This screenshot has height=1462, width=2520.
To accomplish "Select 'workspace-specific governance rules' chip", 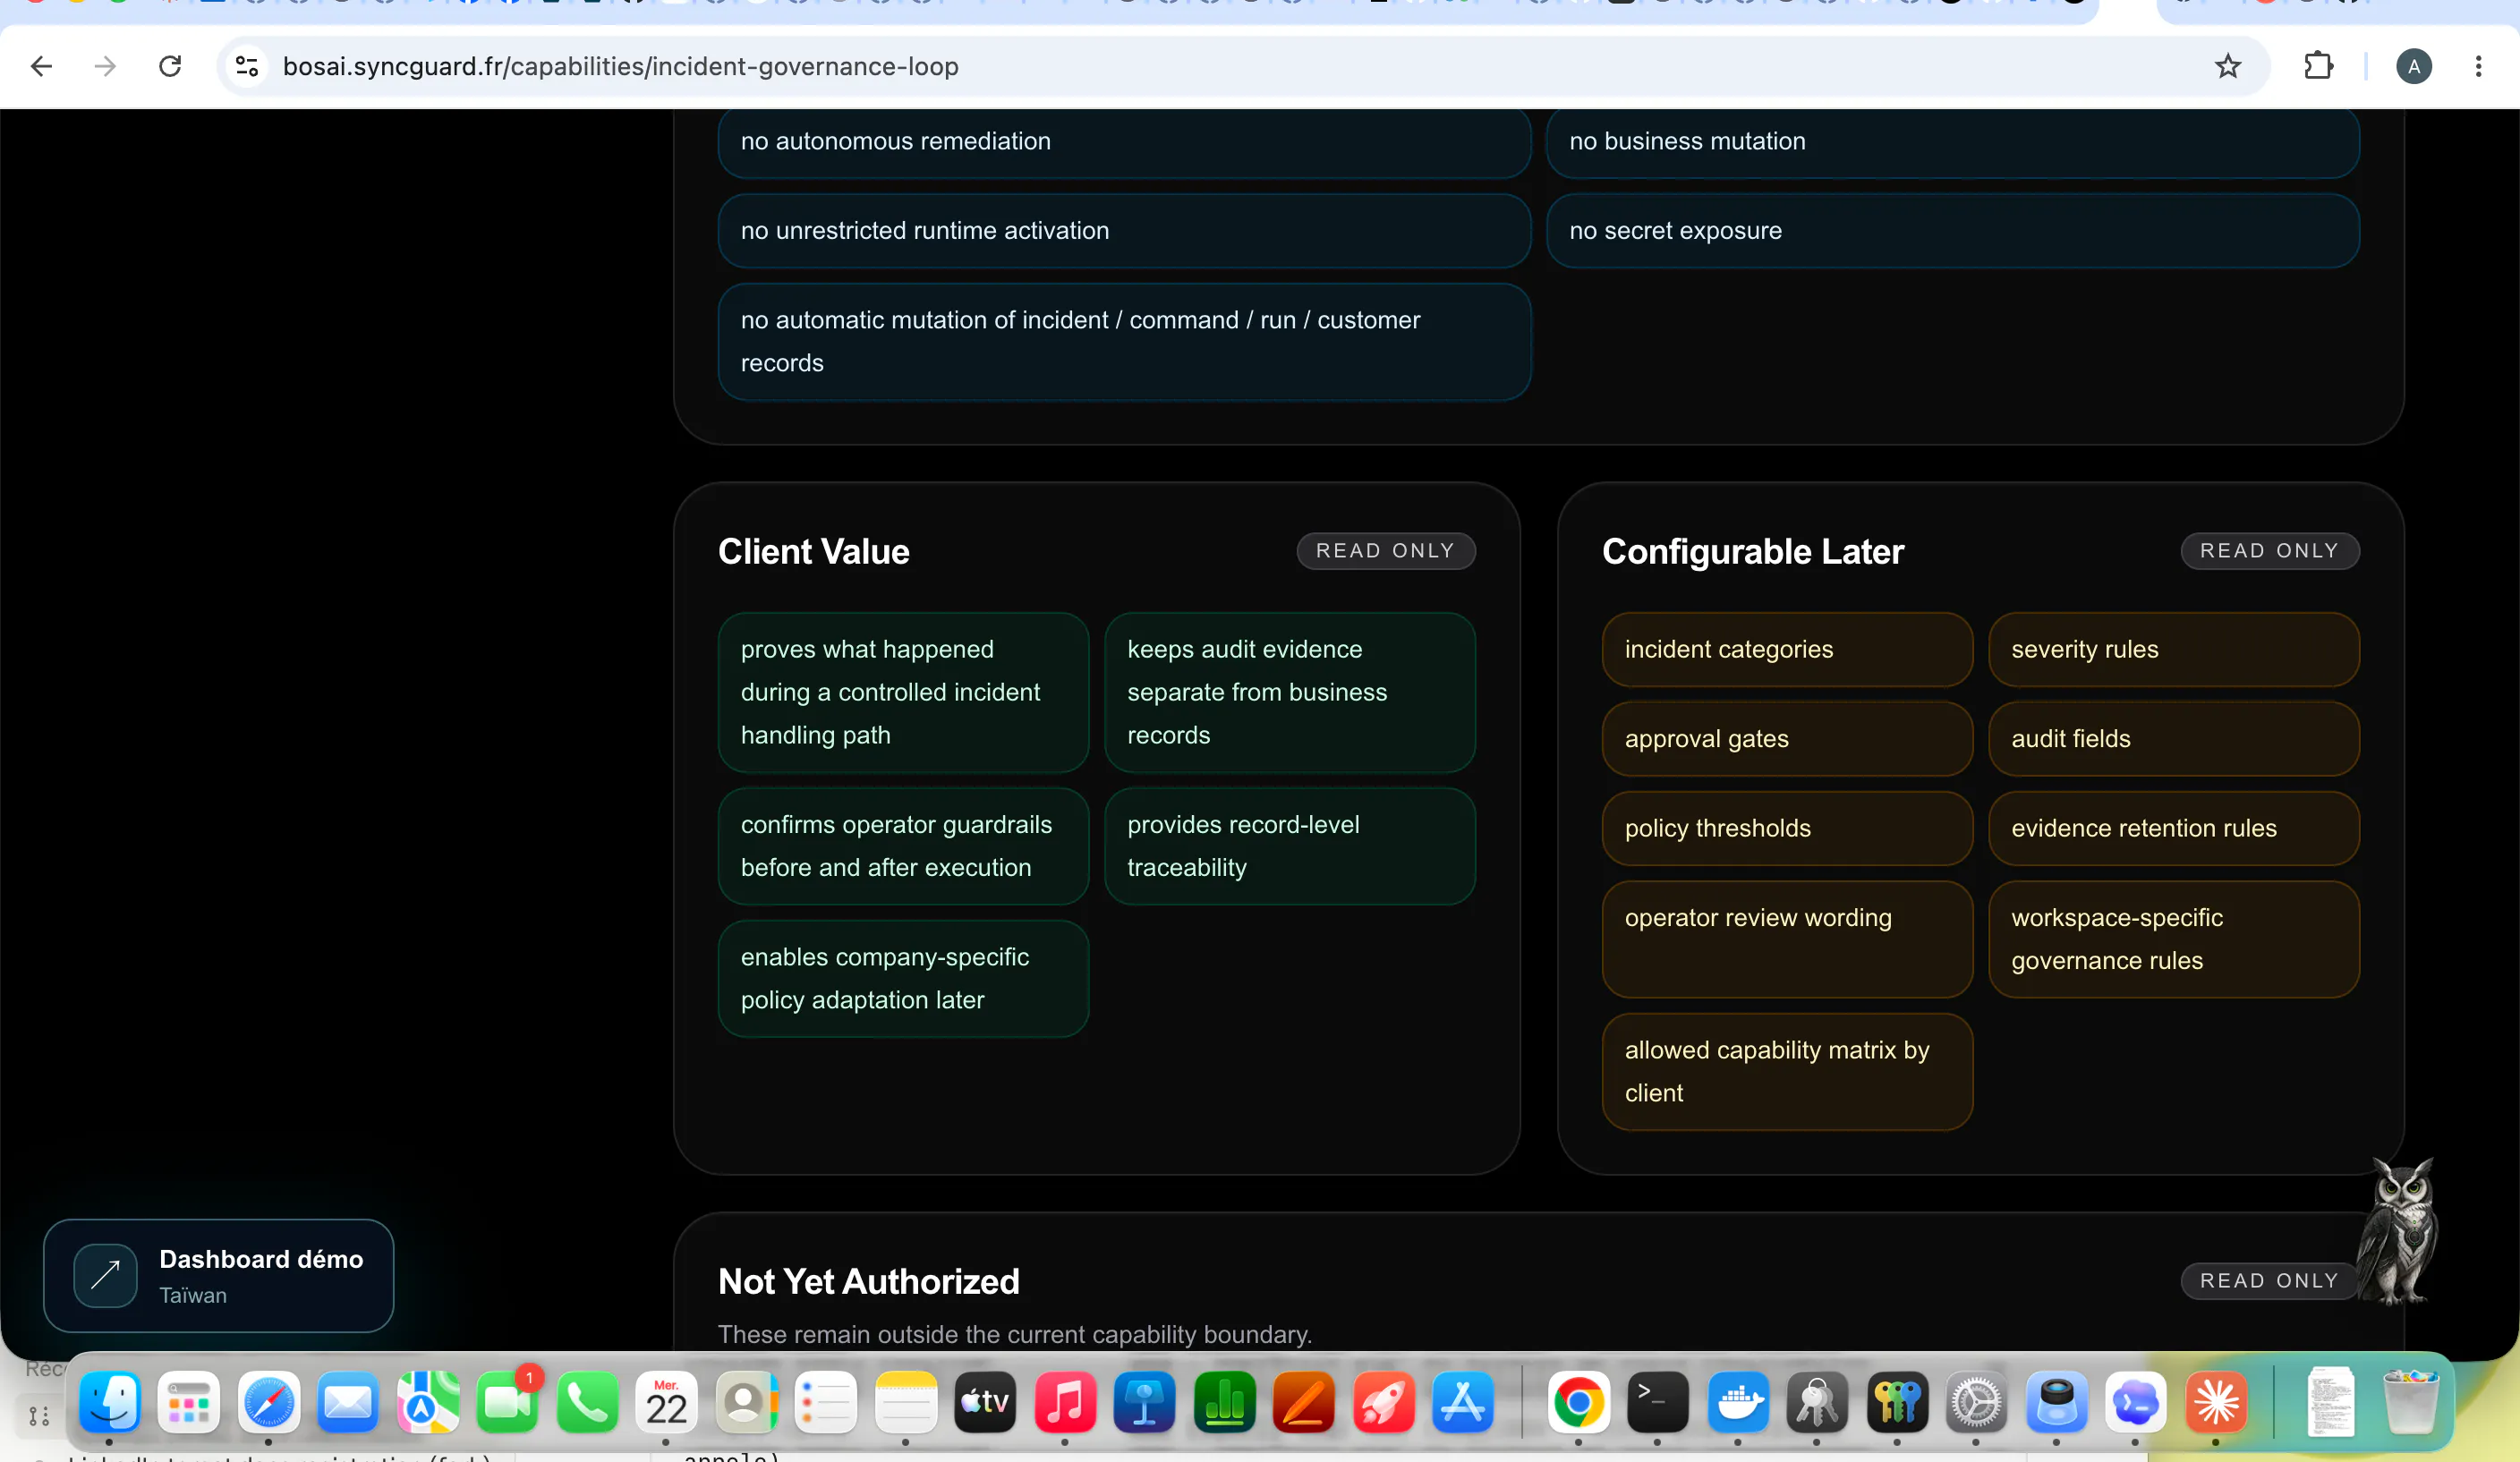I will click(2173, 939).
